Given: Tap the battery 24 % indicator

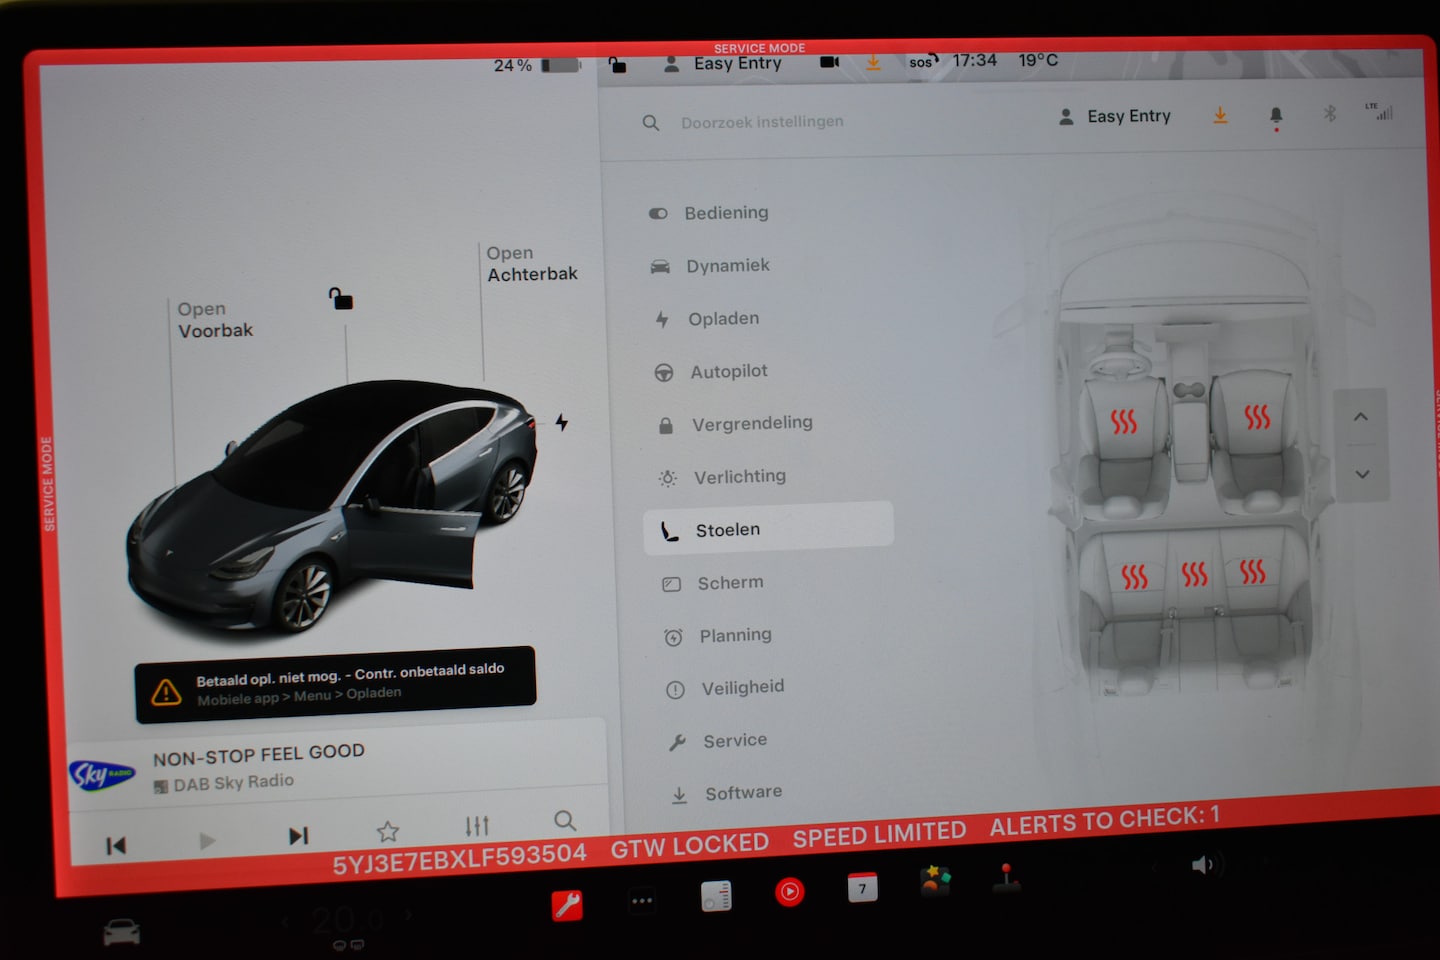Looking at the screenshot, I should [537, 65].
